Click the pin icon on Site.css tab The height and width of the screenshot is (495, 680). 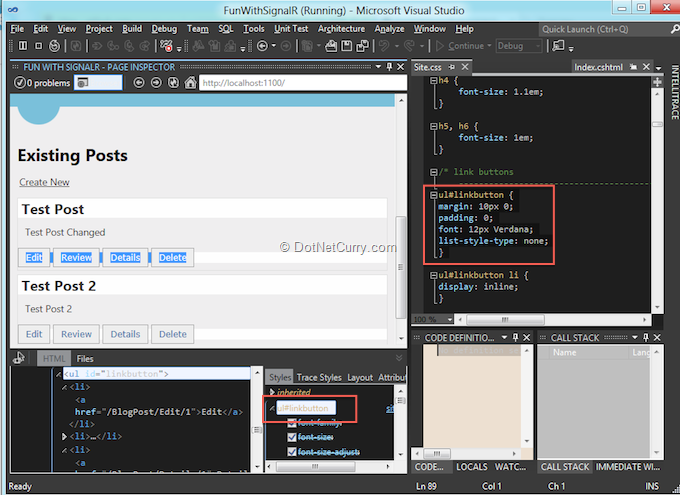[452, 67]
